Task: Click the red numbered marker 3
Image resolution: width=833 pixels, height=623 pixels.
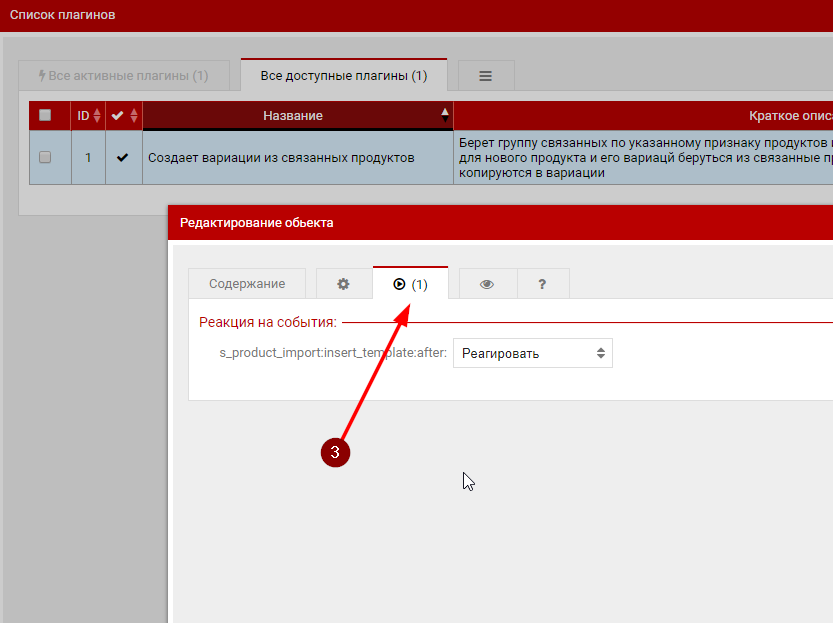Action: (335, 452)
